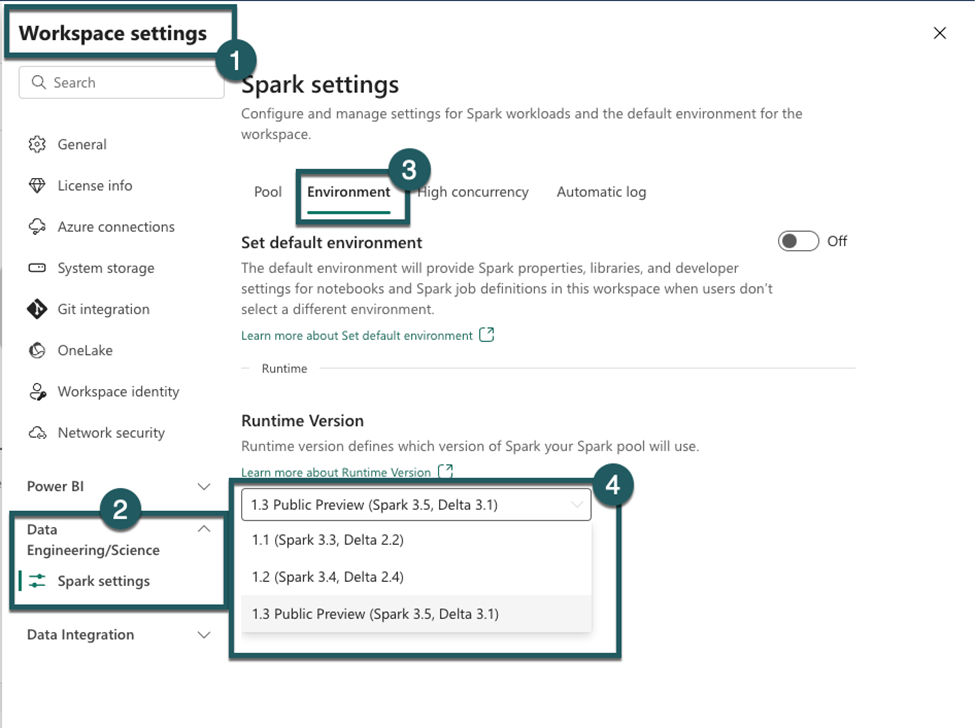Open License info page

coord(95,185)
